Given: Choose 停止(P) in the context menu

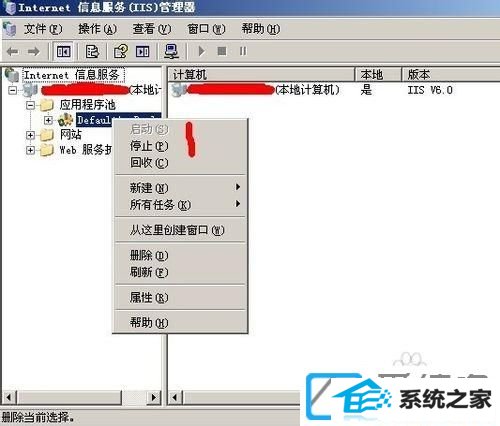Looking at the screenshot, I should (x=149, y=146).
